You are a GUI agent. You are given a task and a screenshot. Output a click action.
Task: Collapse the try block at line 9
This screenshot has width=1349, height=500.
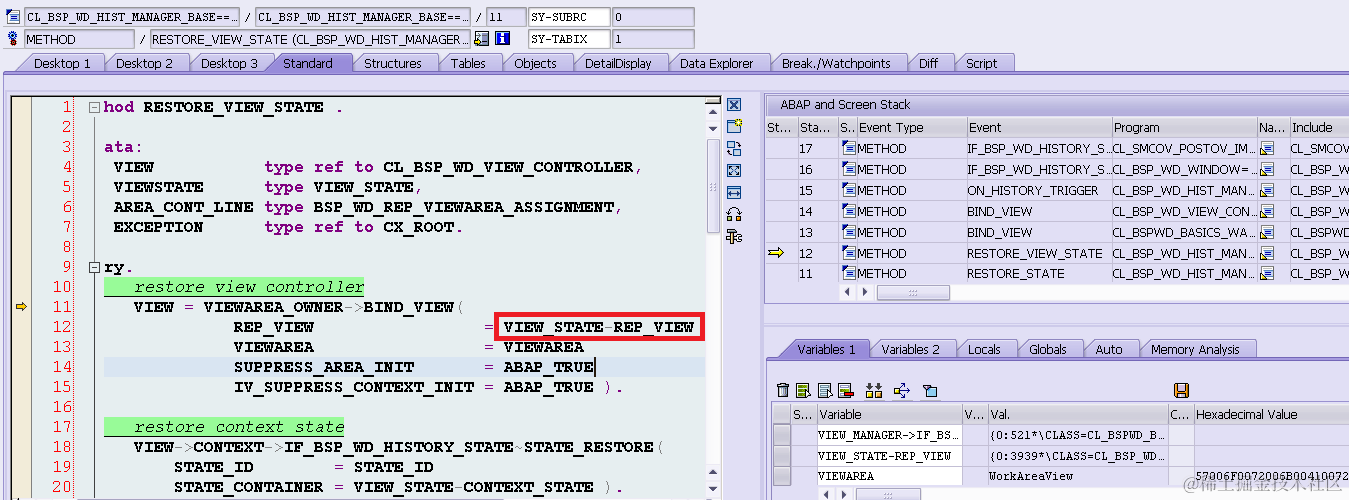coord(93,267)
